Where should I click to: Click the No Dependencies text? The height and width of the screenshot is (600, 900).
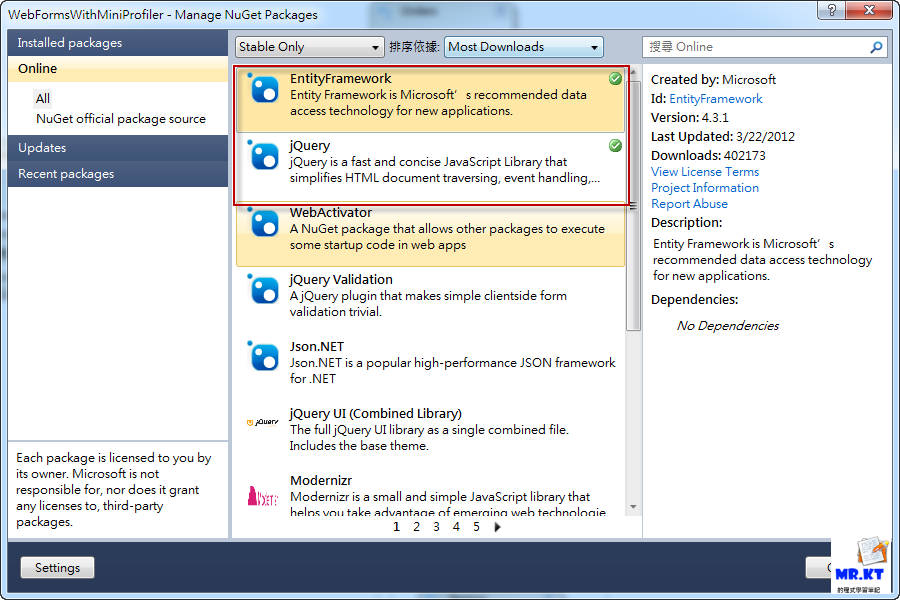[727, 326]
